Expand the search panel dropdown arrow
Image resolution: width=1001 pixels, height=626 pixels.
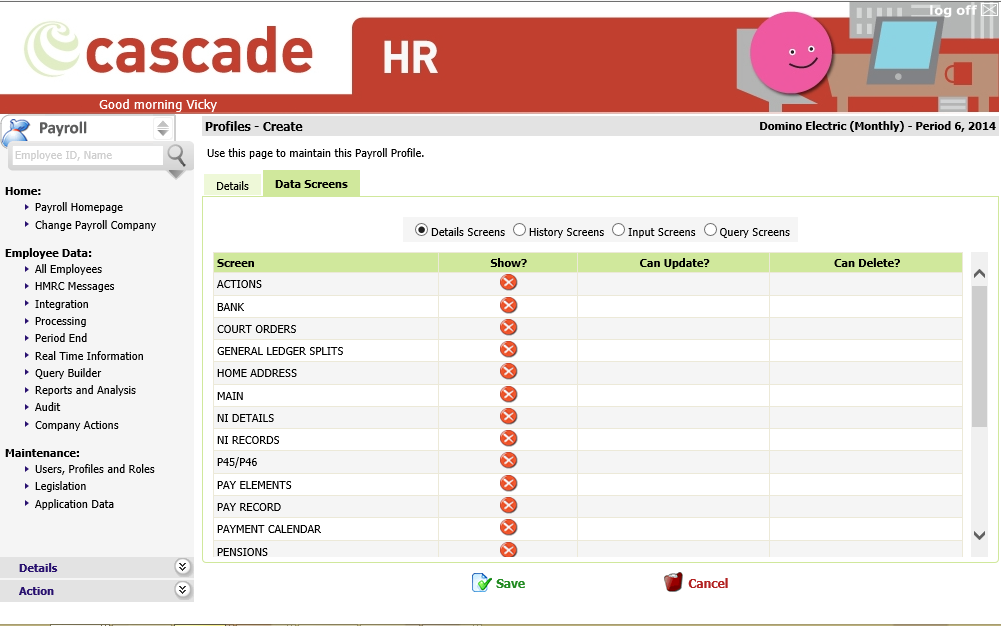[176, 174]
